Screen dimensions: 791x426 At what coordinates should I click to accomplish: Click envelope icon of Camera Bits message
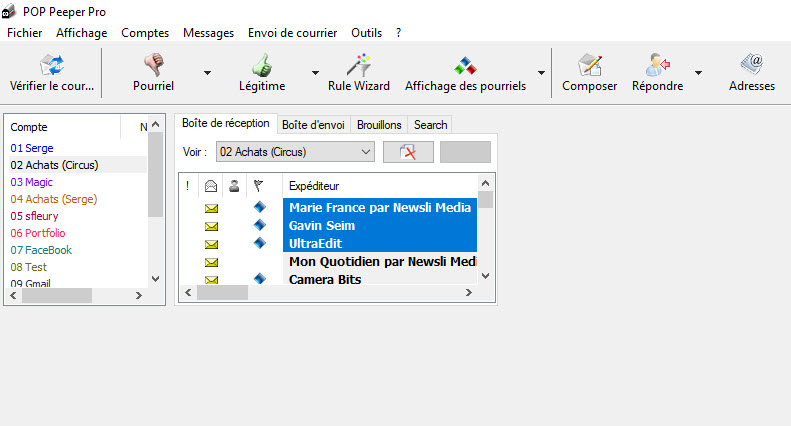click(x=211, y=280)
